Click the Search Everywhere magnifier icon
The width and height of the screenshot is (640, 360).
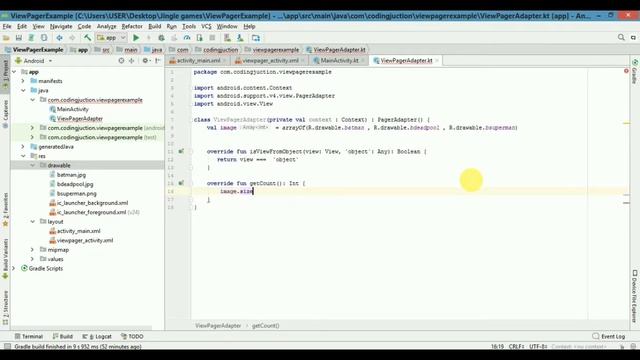click(621, 38)
